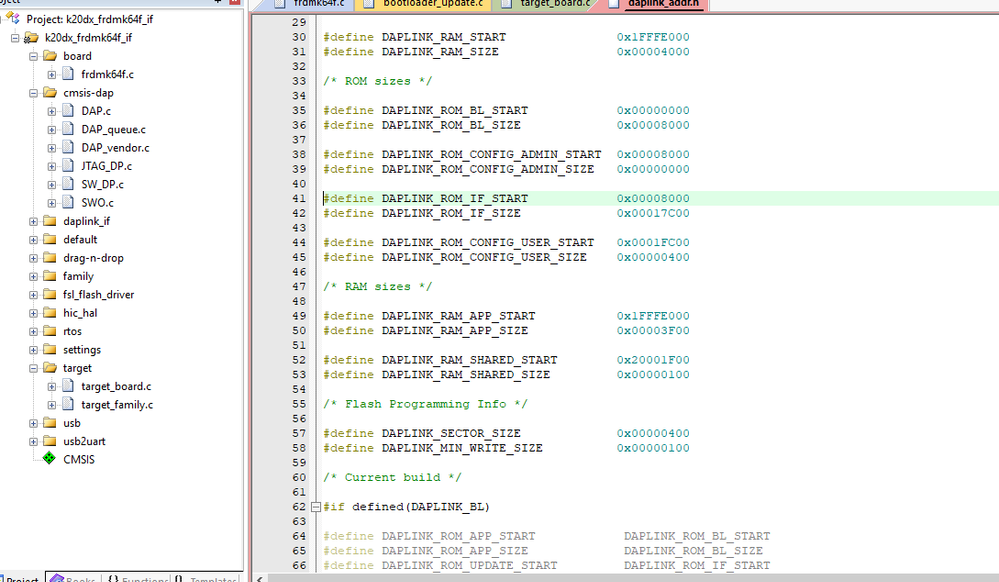Expand the family folder
Viewport: 999px width, 582px height.
pyautogui.click(x=33, y=277)
